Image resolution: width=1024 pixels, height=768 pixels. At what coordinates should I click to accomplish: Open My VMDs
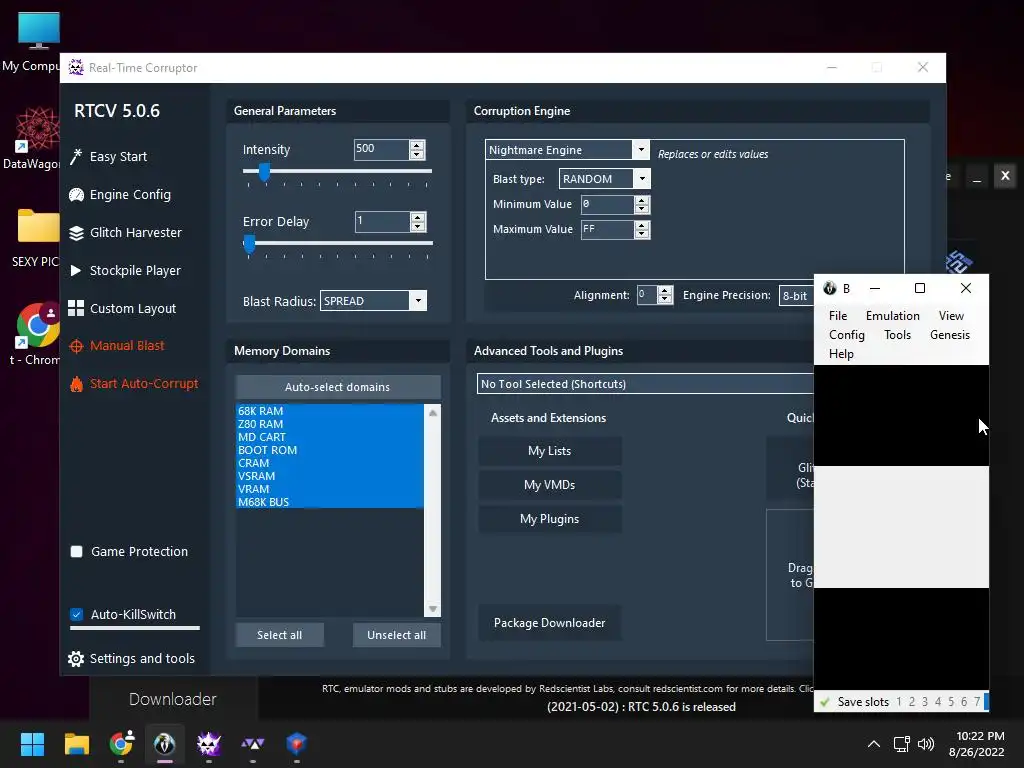(549, 485)
